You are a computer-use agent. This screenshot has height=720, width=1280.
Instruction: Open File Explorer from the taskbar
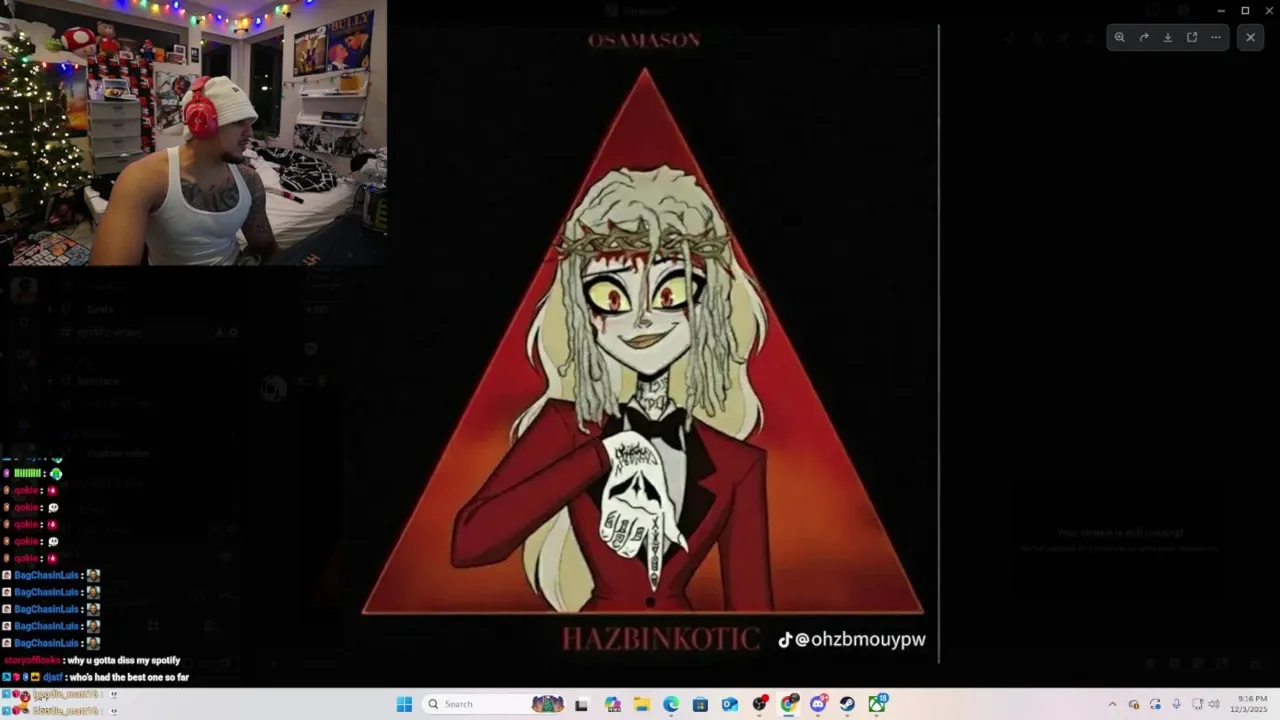click(642, 704)
